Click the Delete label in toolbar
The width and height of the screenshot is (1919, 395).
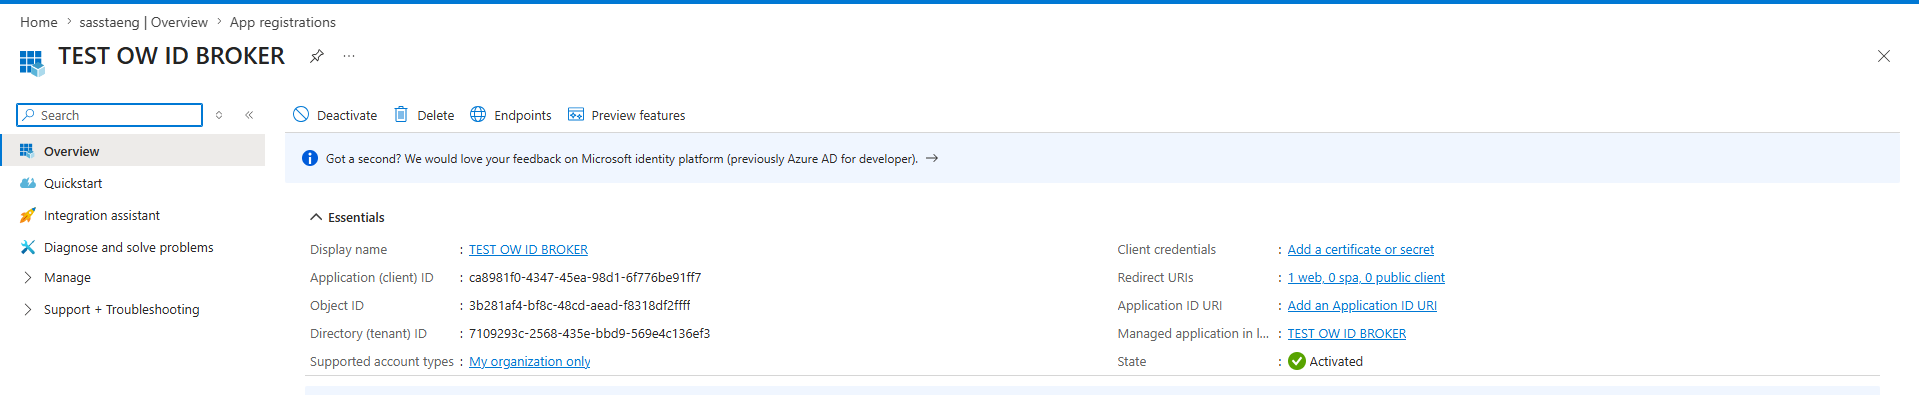click(435, 116)
